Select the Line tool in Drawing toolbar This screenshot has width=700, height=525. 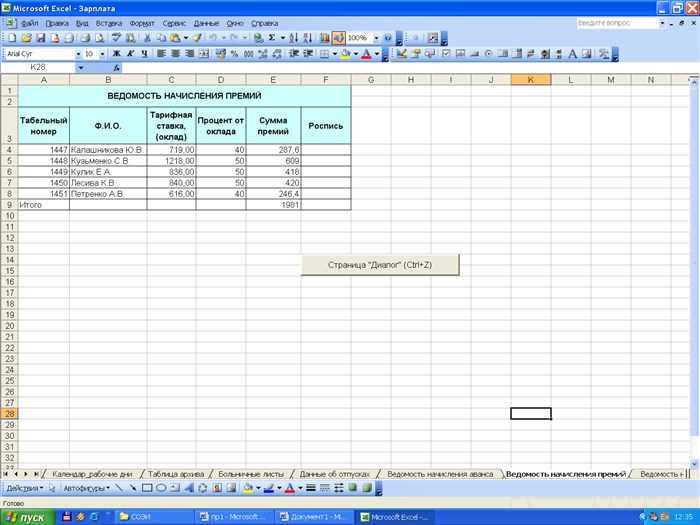coord(119,488)
